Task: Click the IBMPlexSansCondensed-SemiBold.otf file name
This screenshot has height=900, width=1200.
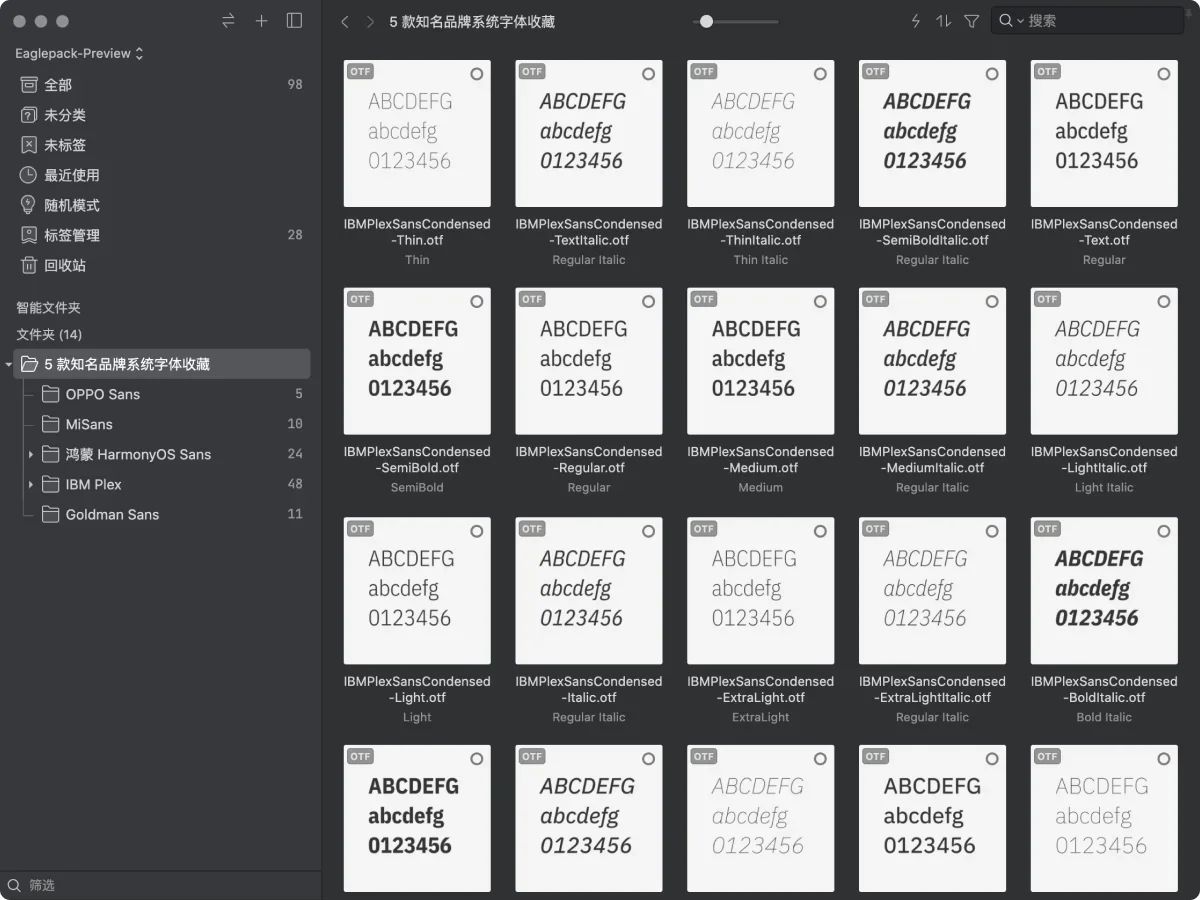Action: (417, 459)
